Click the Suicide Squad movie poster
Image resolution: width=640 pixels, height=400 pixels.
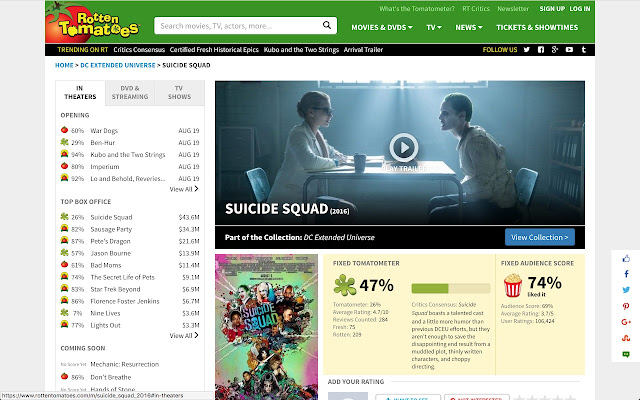pos(267,327)
